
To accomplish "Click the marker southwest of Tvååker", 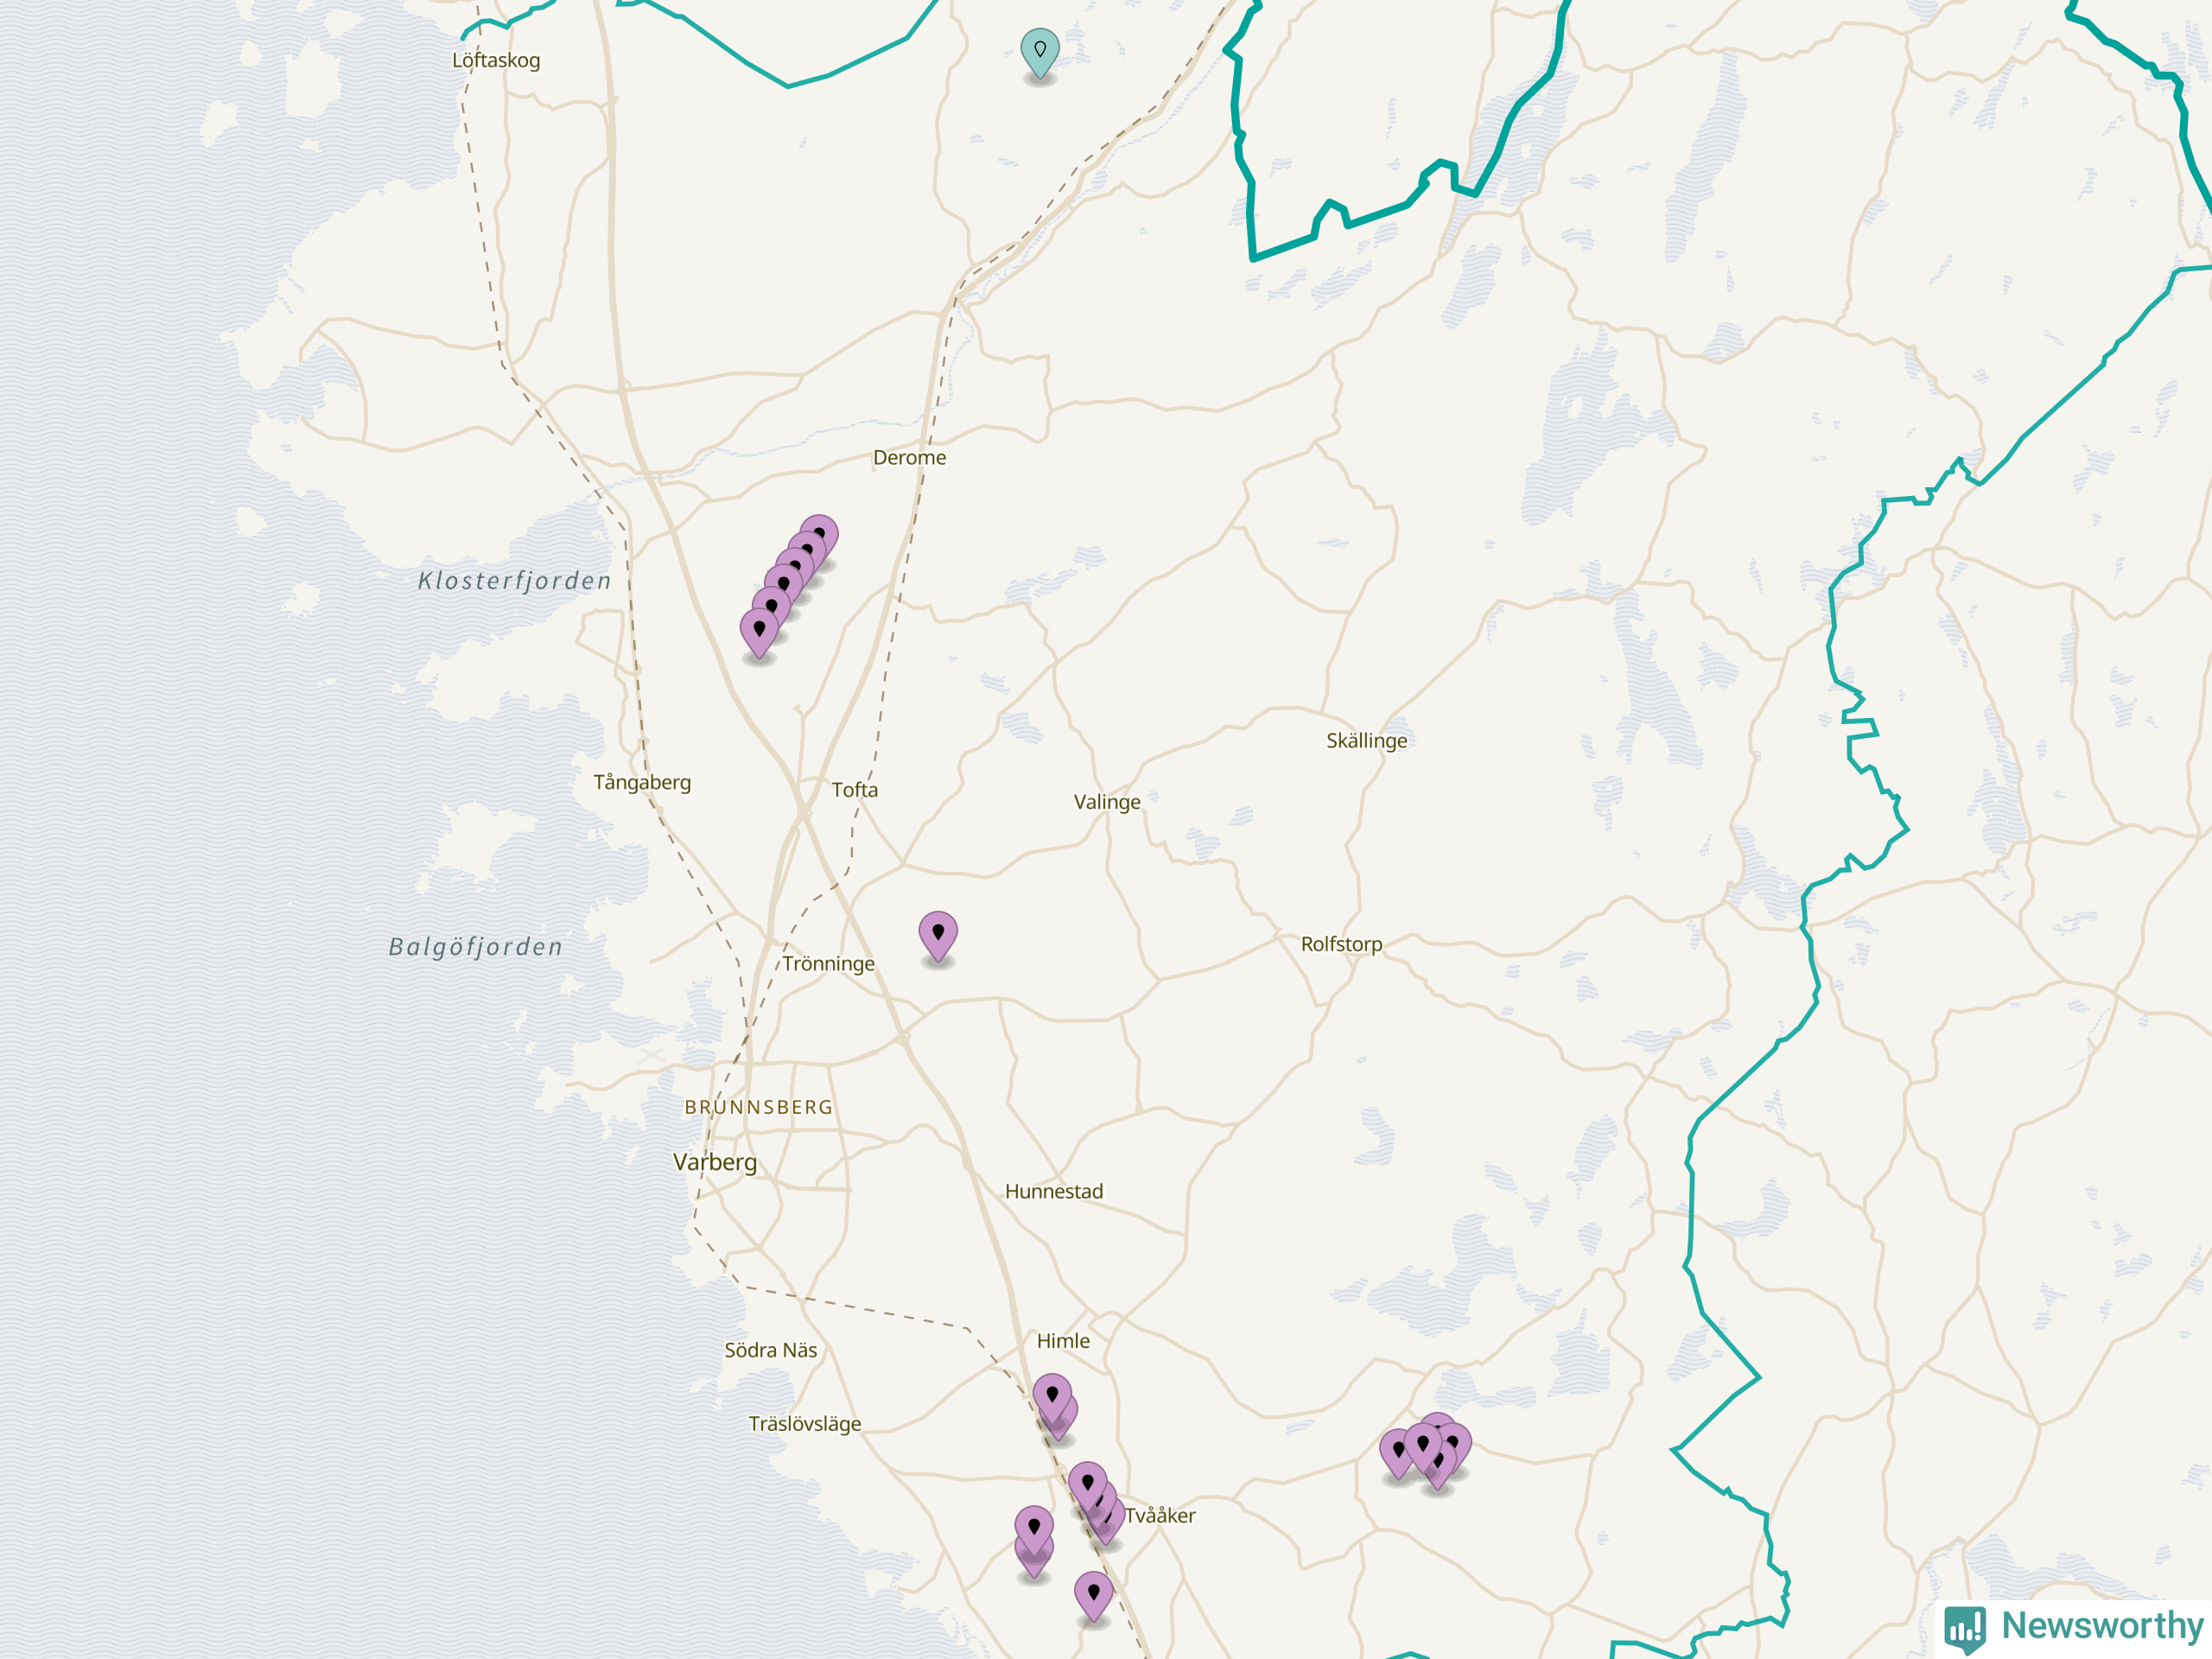I will click(x=1034, y=1528).
